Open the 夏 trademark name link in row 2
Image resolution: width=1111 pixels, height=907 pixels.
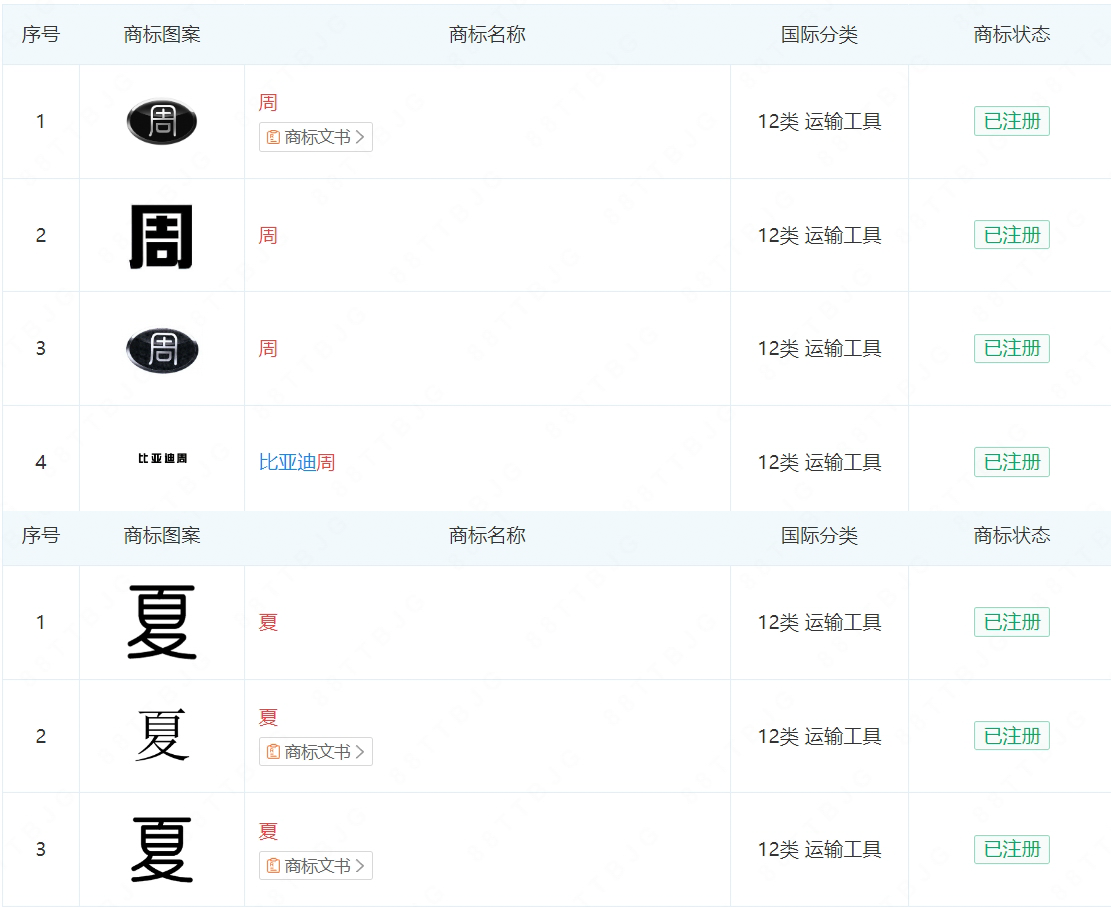268,718
